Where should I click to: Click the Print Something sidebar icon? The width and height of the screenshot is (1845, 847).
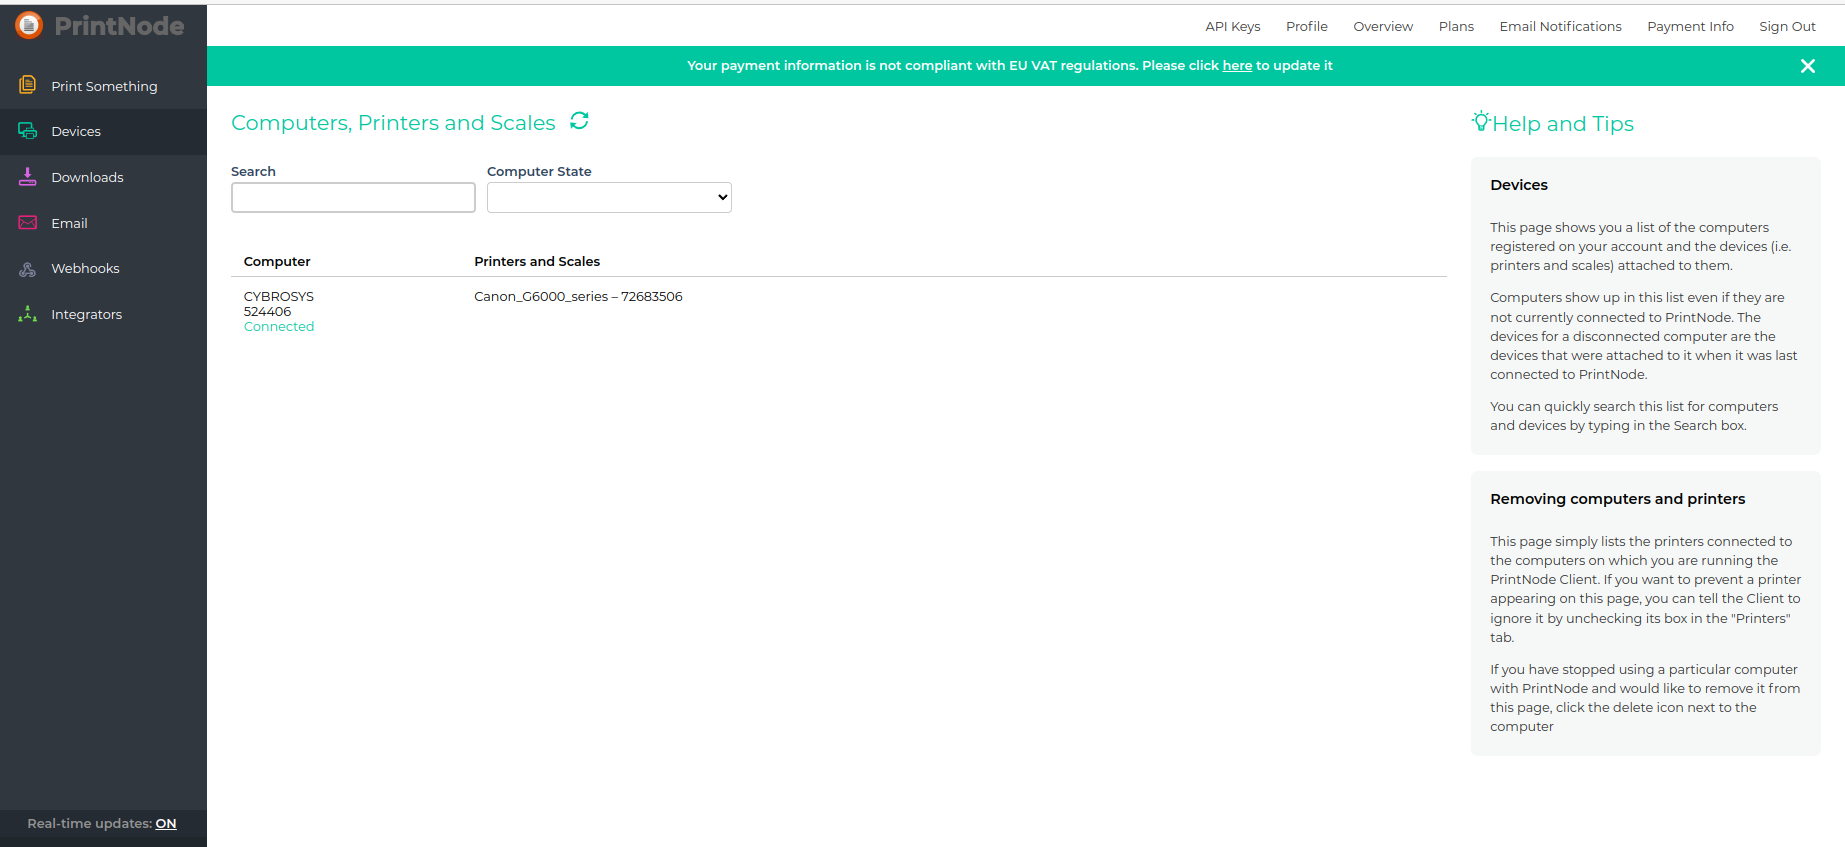click(x=28, y=85)
